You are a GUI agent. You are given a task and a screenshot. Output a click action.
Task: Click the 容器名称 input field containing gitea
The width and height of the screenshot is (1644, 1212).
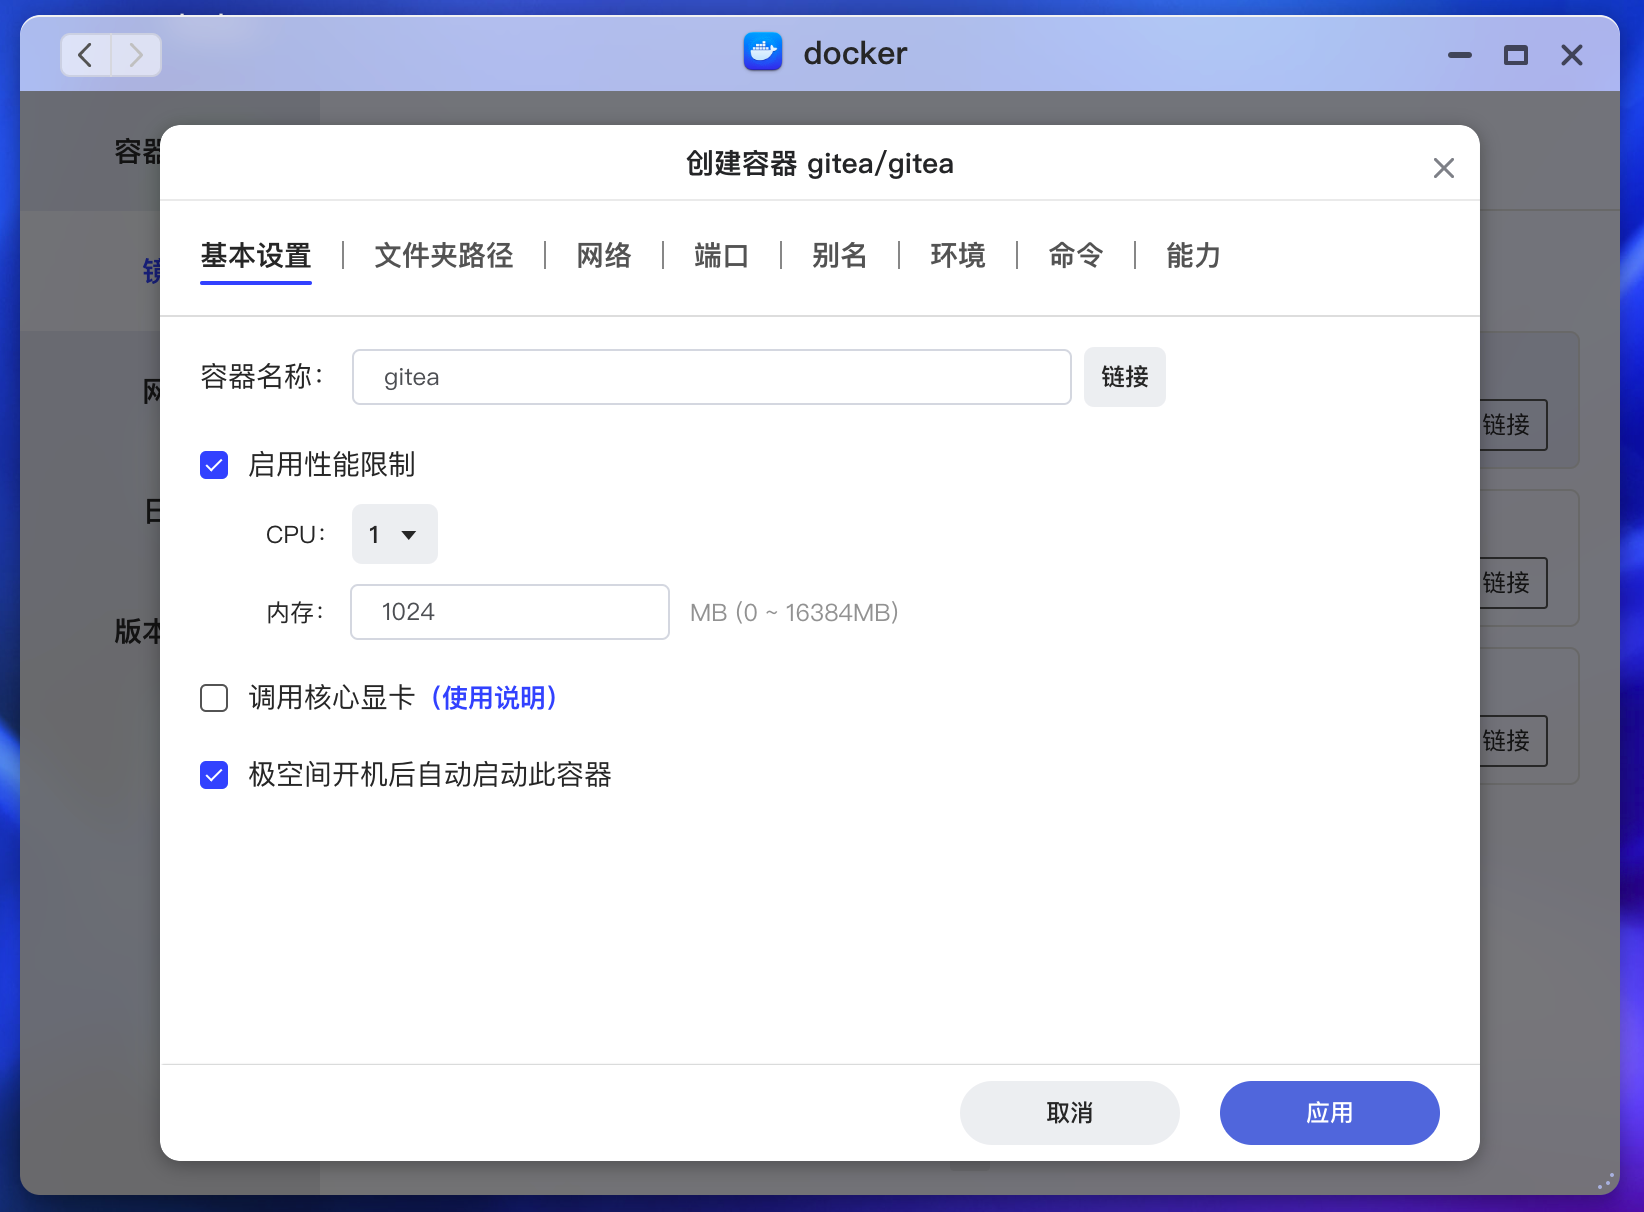click(x=712, y=377)
